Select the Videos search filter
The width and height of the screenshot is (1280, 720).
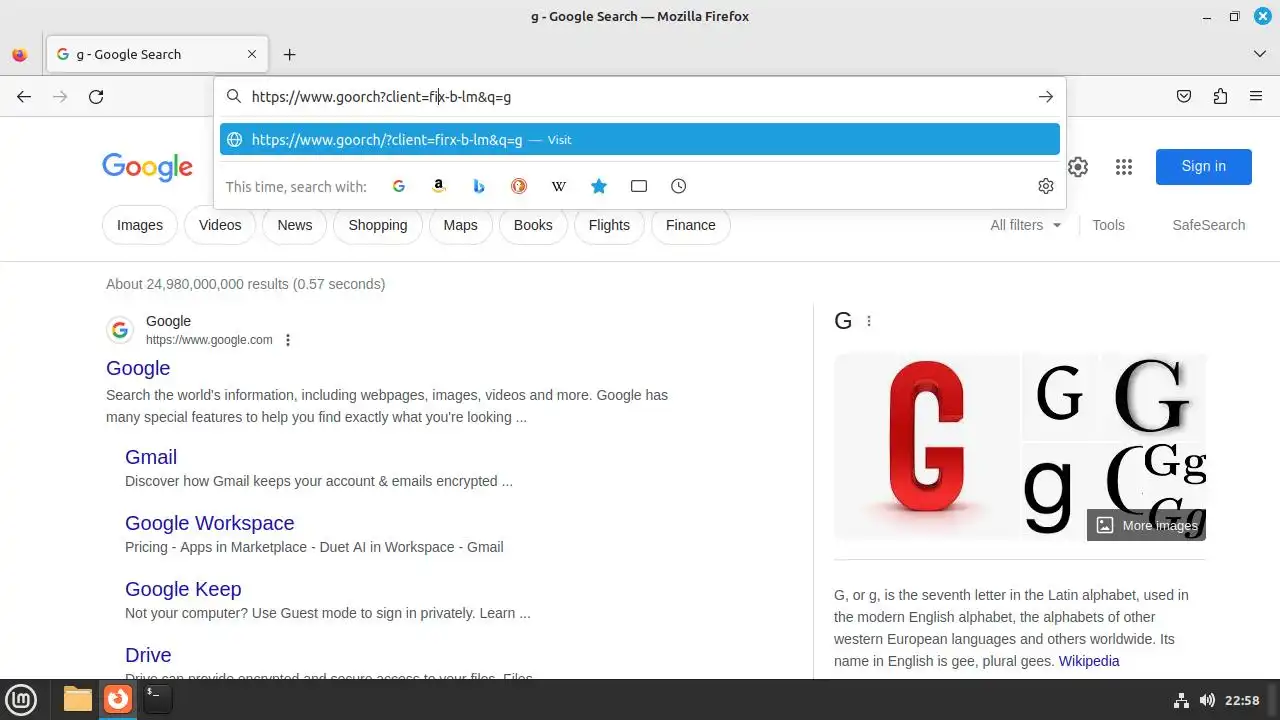220,225
